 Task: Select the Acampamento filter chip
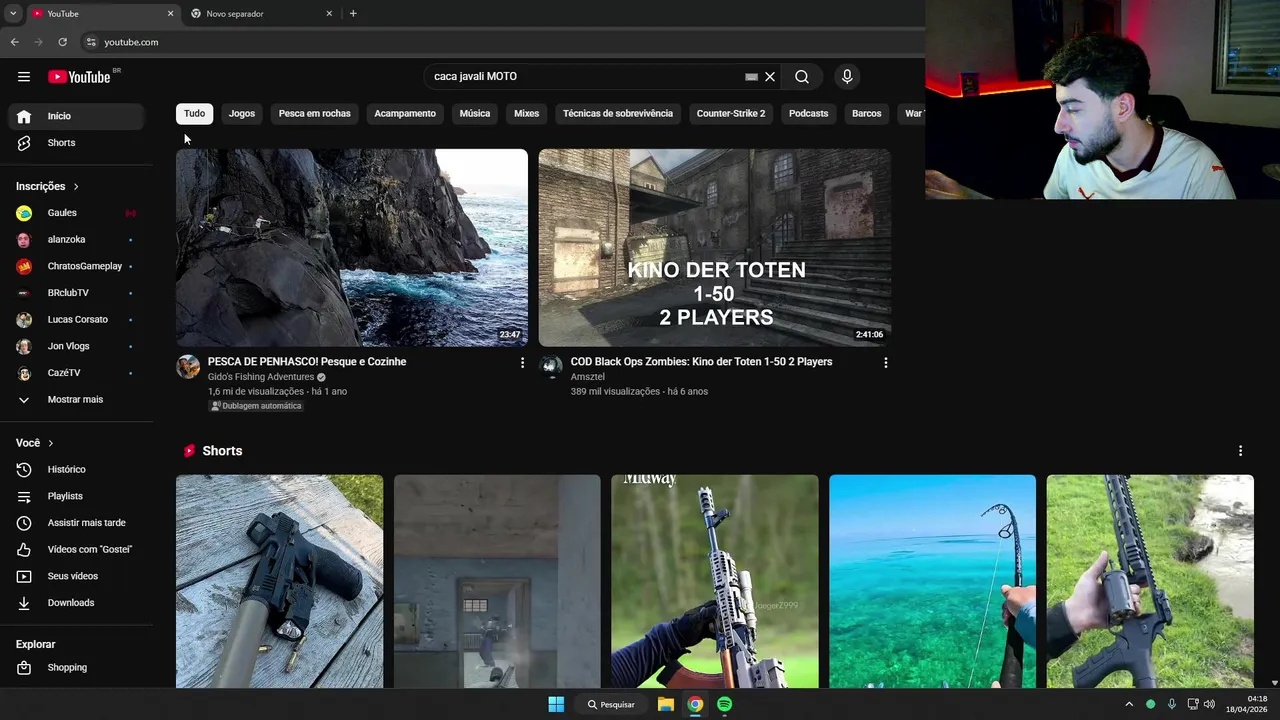(x=405, y=114)
